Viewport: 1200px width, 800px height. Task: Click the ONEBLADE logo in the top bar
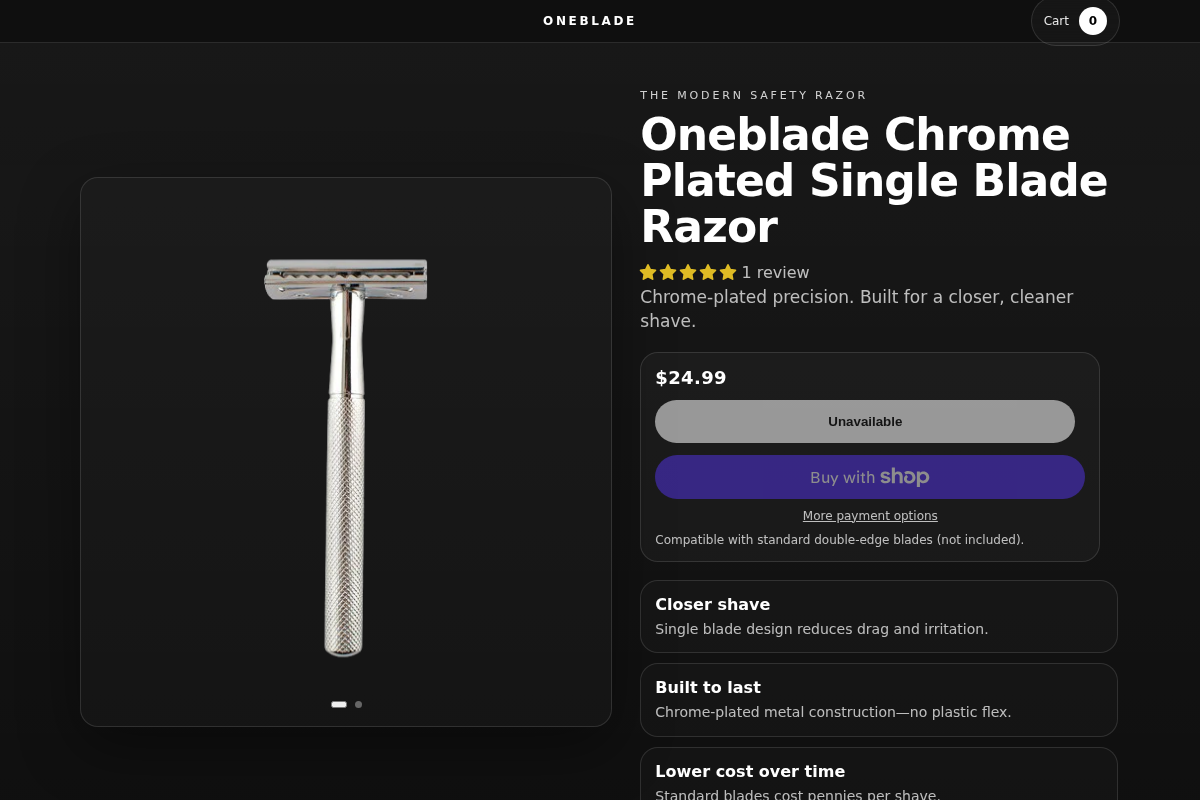589,20
